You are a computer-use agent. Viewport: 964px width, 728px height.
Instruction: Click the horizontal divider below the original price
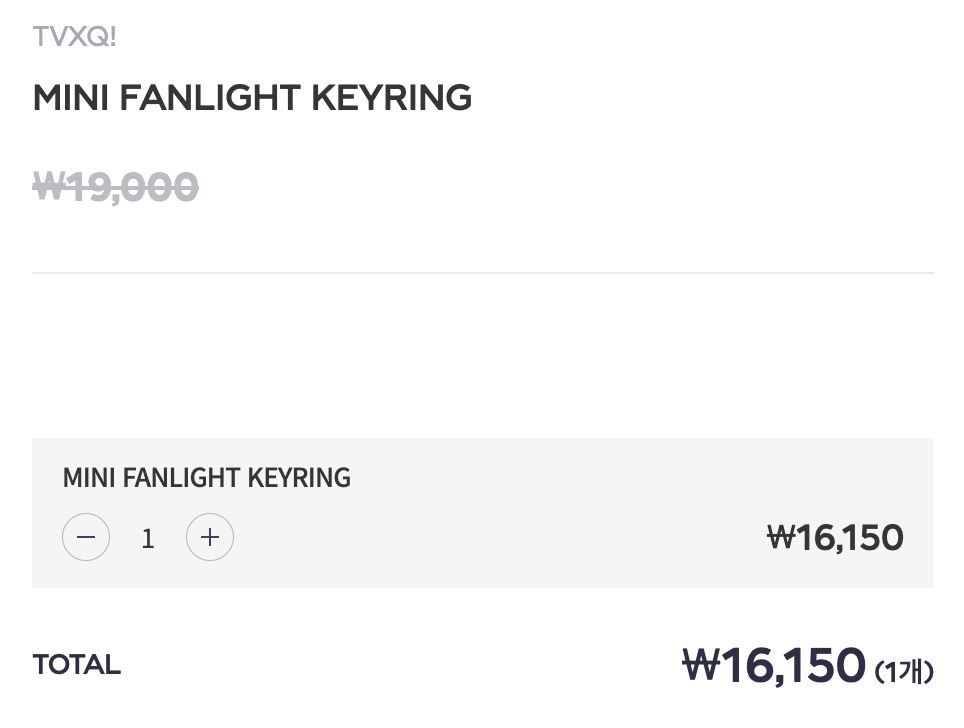coord(483,273)
